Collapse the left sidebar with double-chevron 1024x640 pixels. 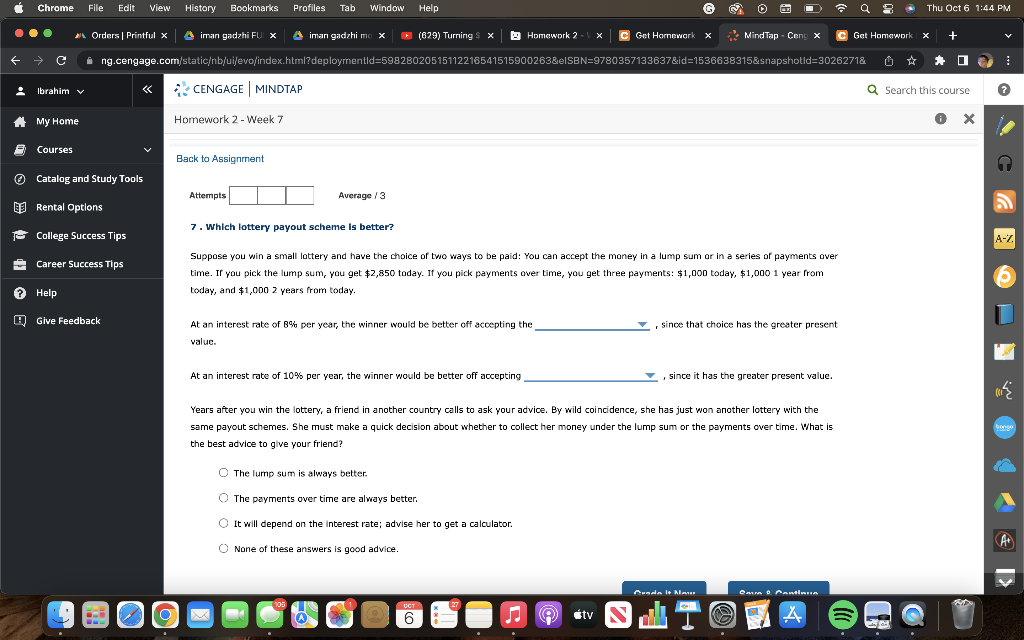pos(148,89)
